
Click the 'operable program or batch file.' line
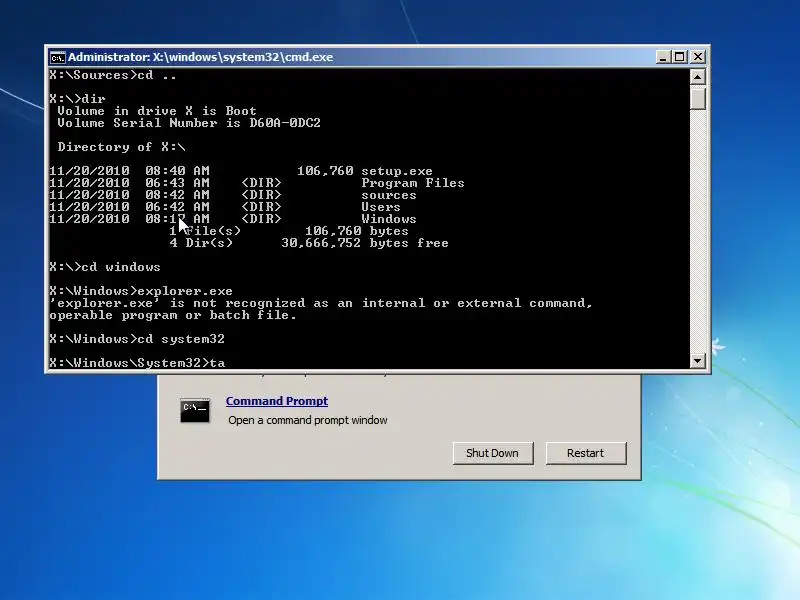(x=173, y=315)
